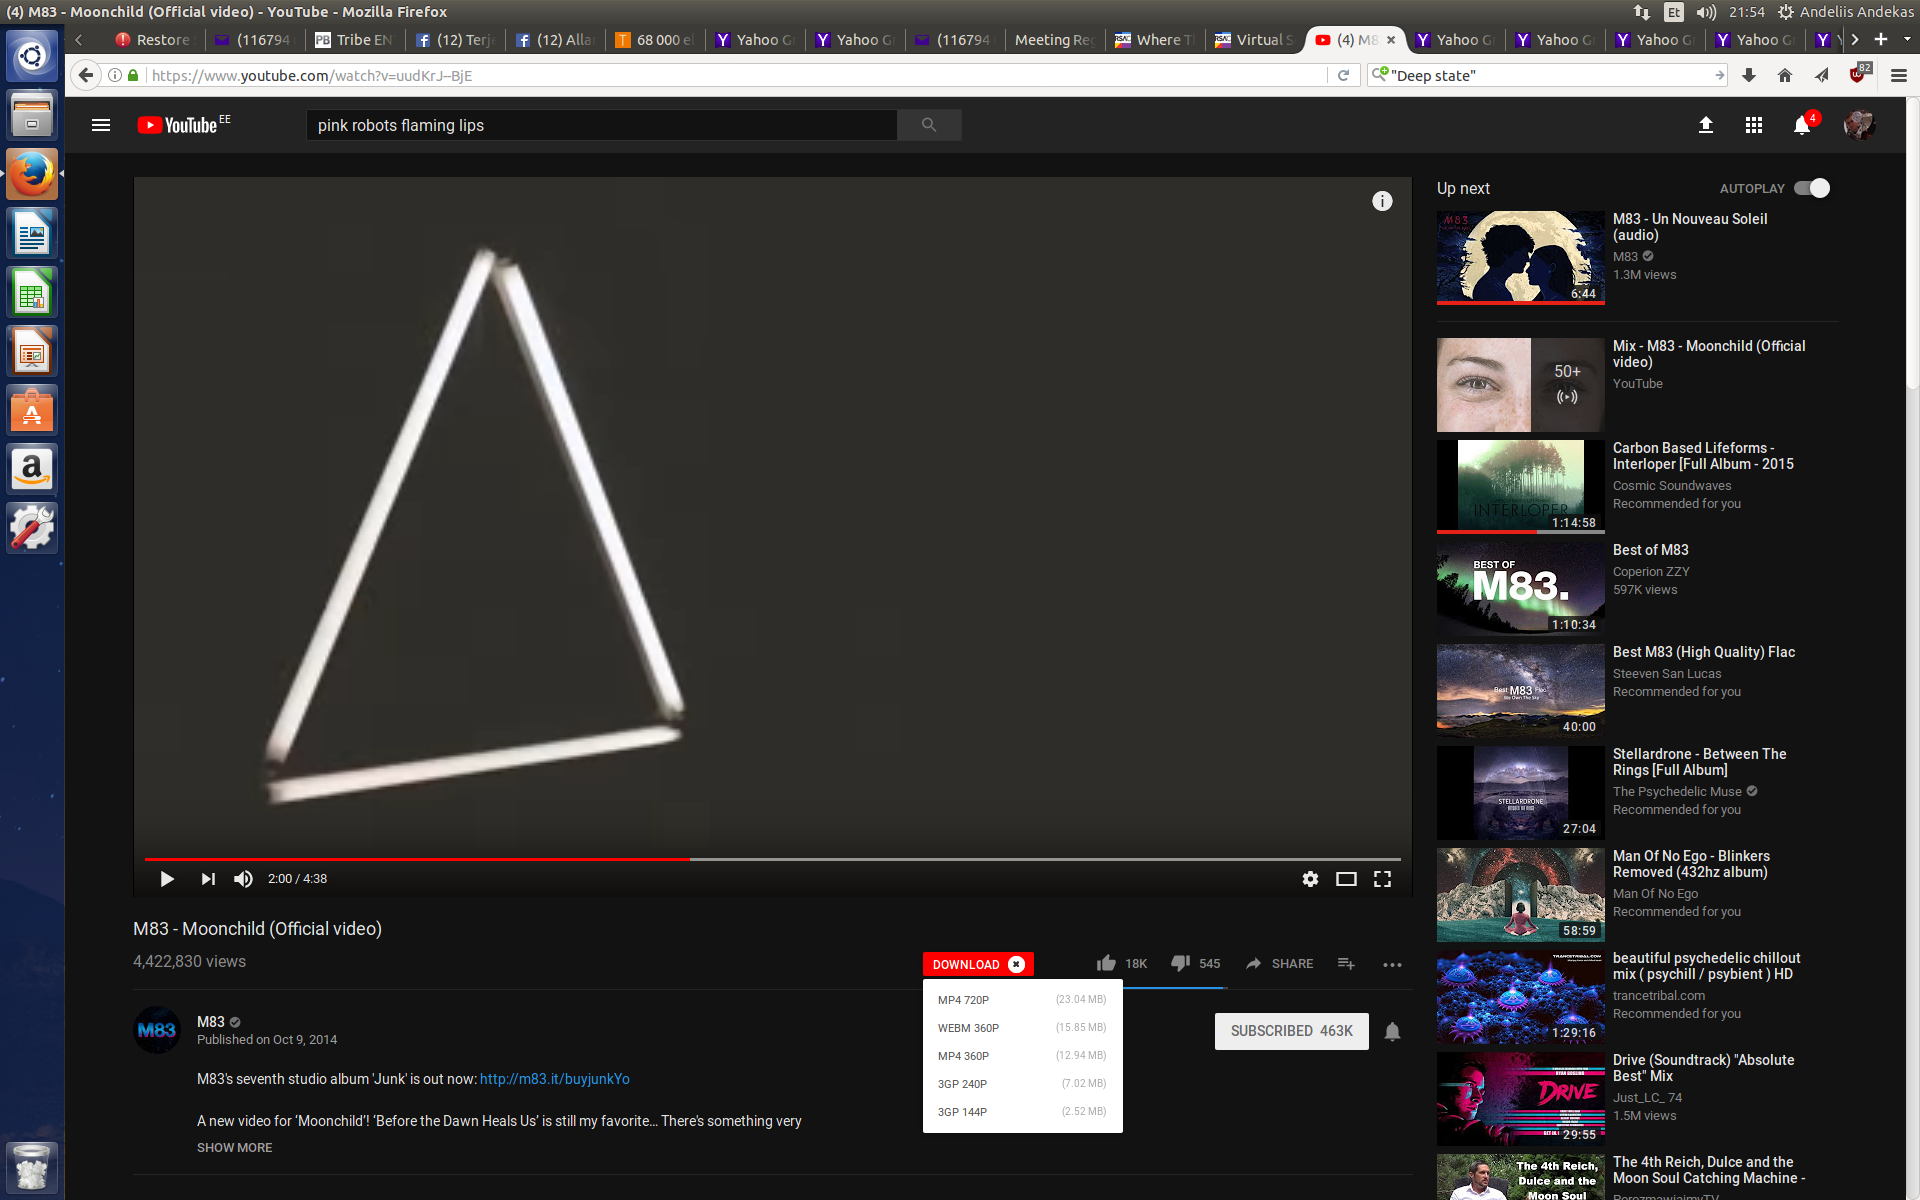Open the notifications bell with badge
Viewport: 1920px width, 1200px height.
[1803, 125]
